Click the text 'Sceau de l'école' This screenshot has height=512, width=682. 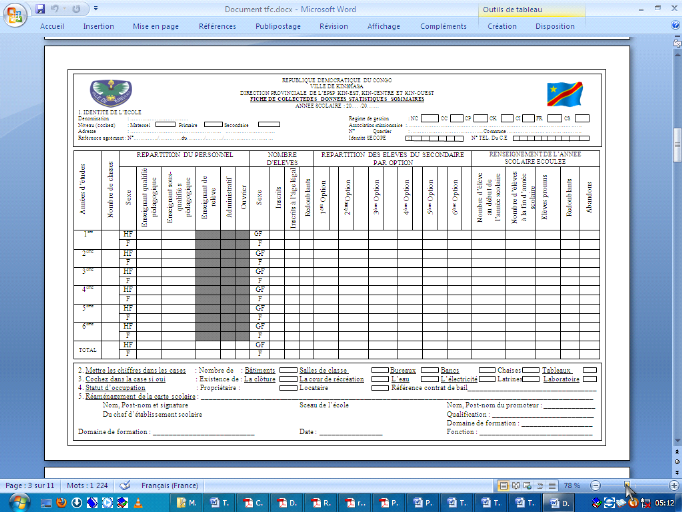click(324, 405)
